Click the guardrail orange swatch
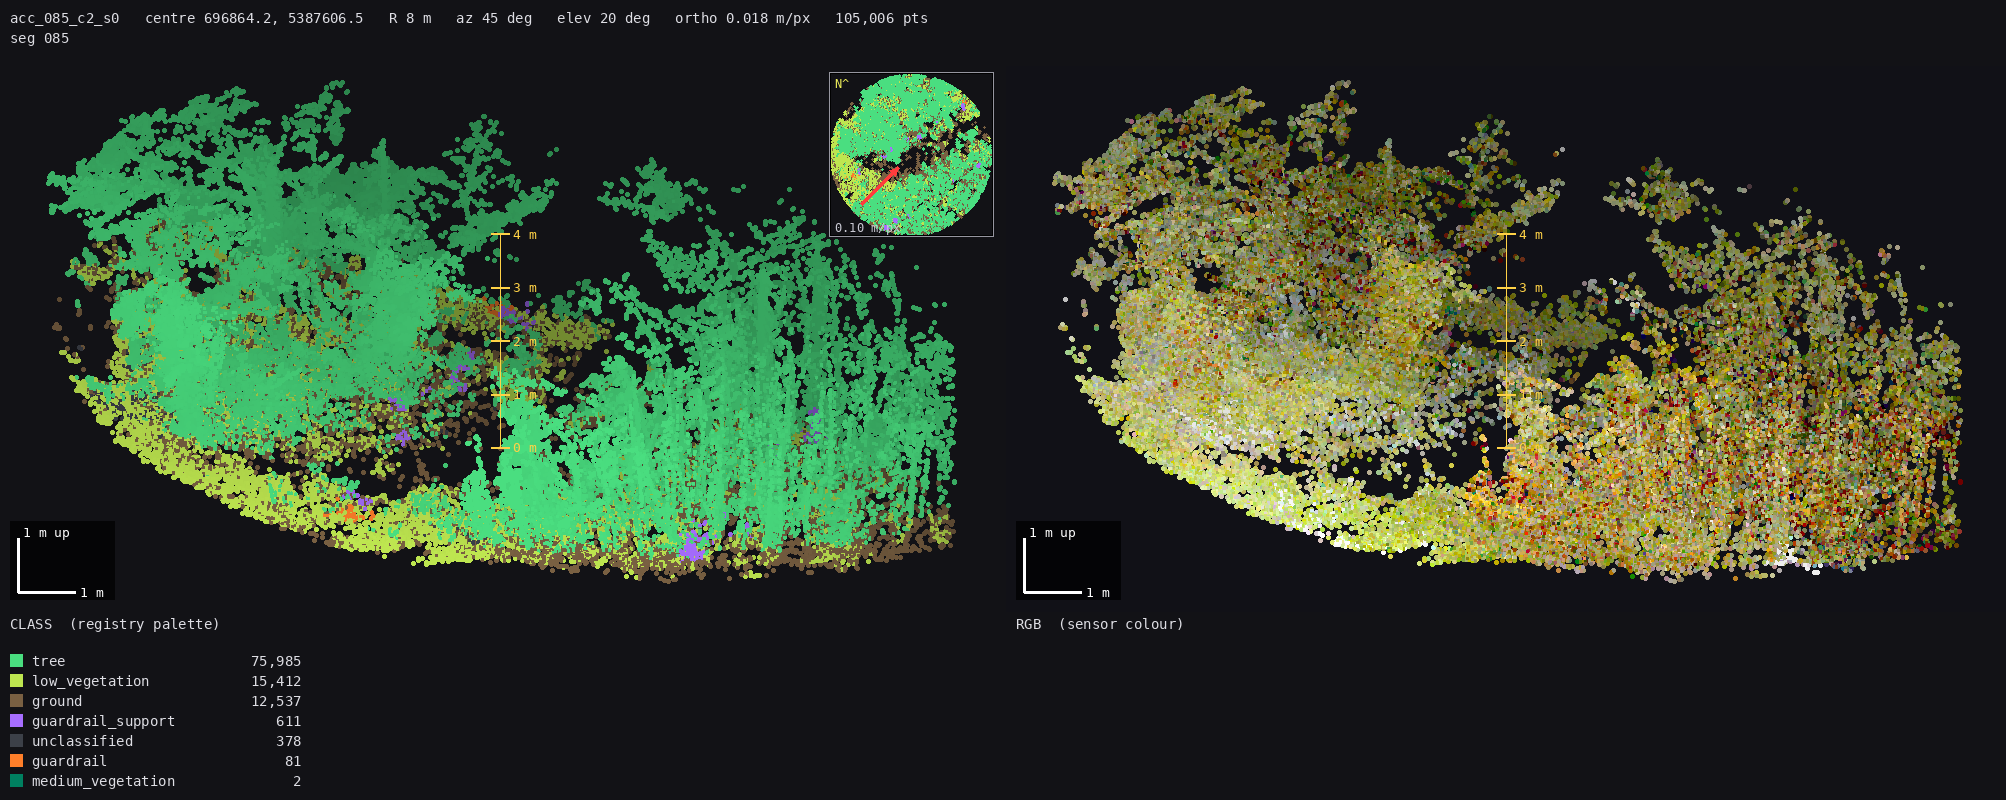Screen dimensions: 2006x800 point(16,761)
